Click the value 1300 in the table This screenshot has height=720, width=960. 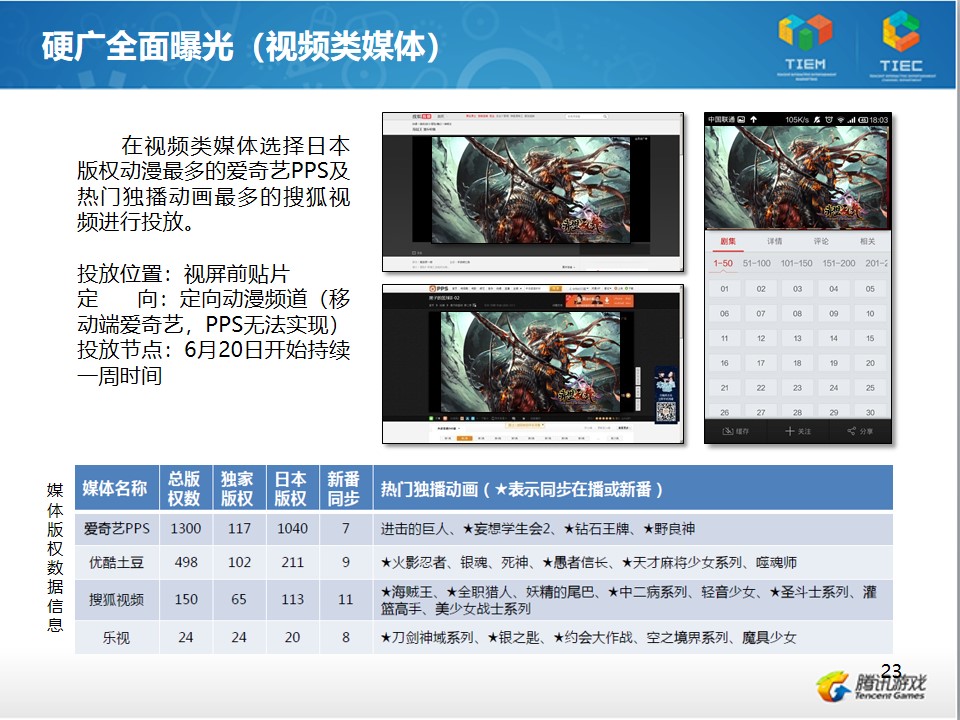click(186, 528)
